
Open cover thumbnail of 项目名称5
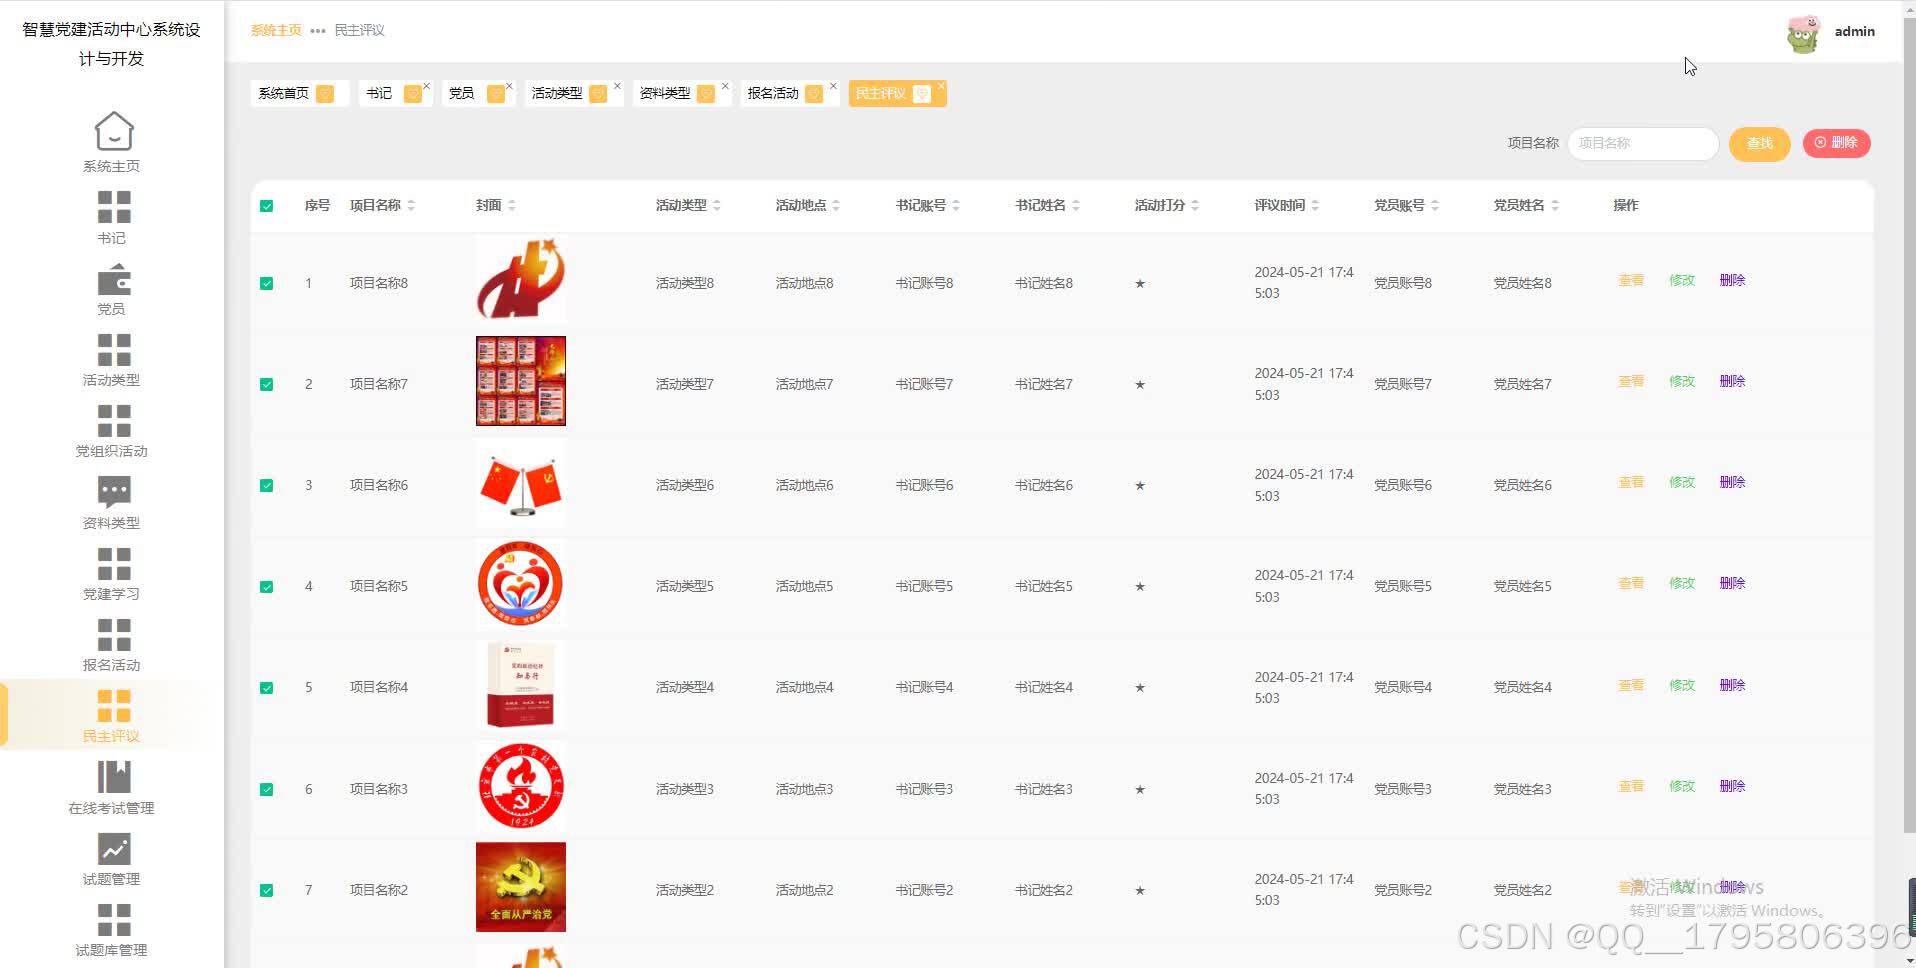coord(521,584)
